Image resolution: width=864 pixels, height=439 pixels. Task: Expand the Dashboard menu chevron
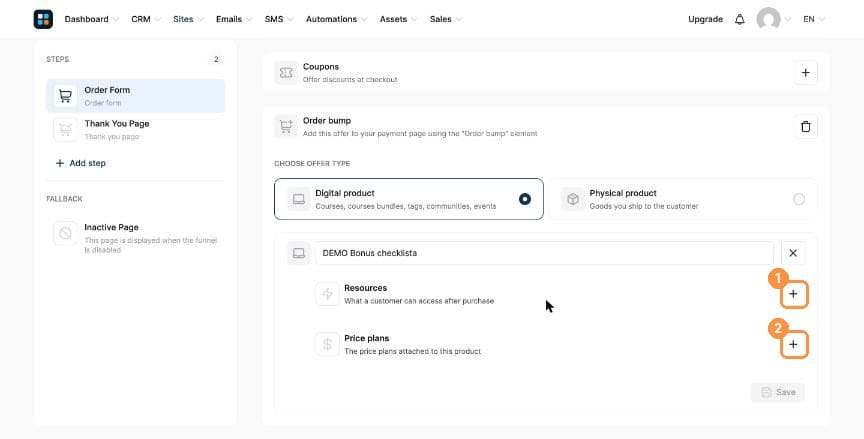[x=116, y=20]
